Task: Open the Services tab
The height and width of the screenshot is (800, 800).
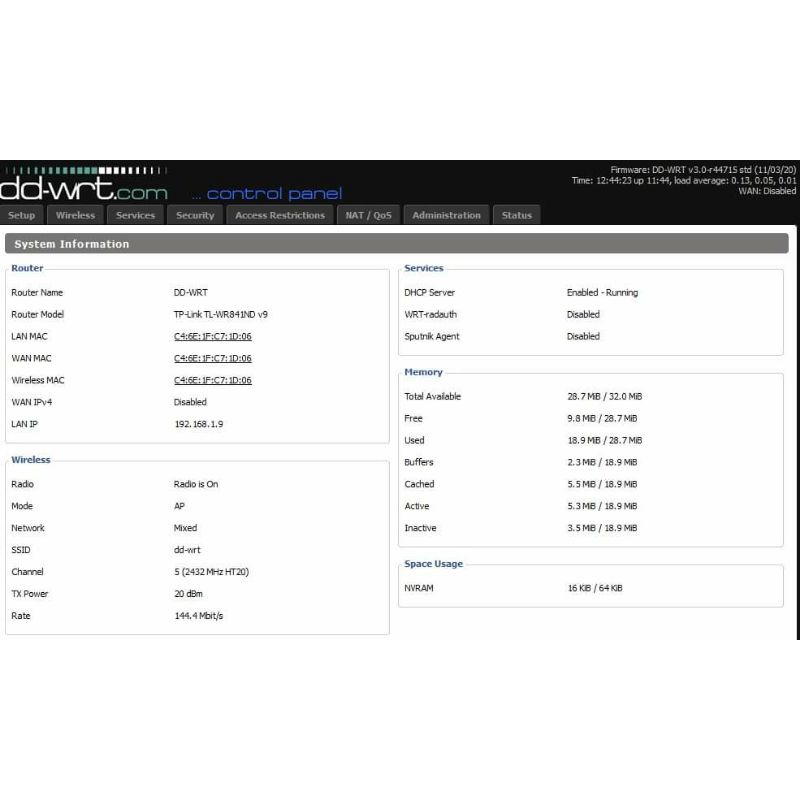Action: click(x=135, y=215)
